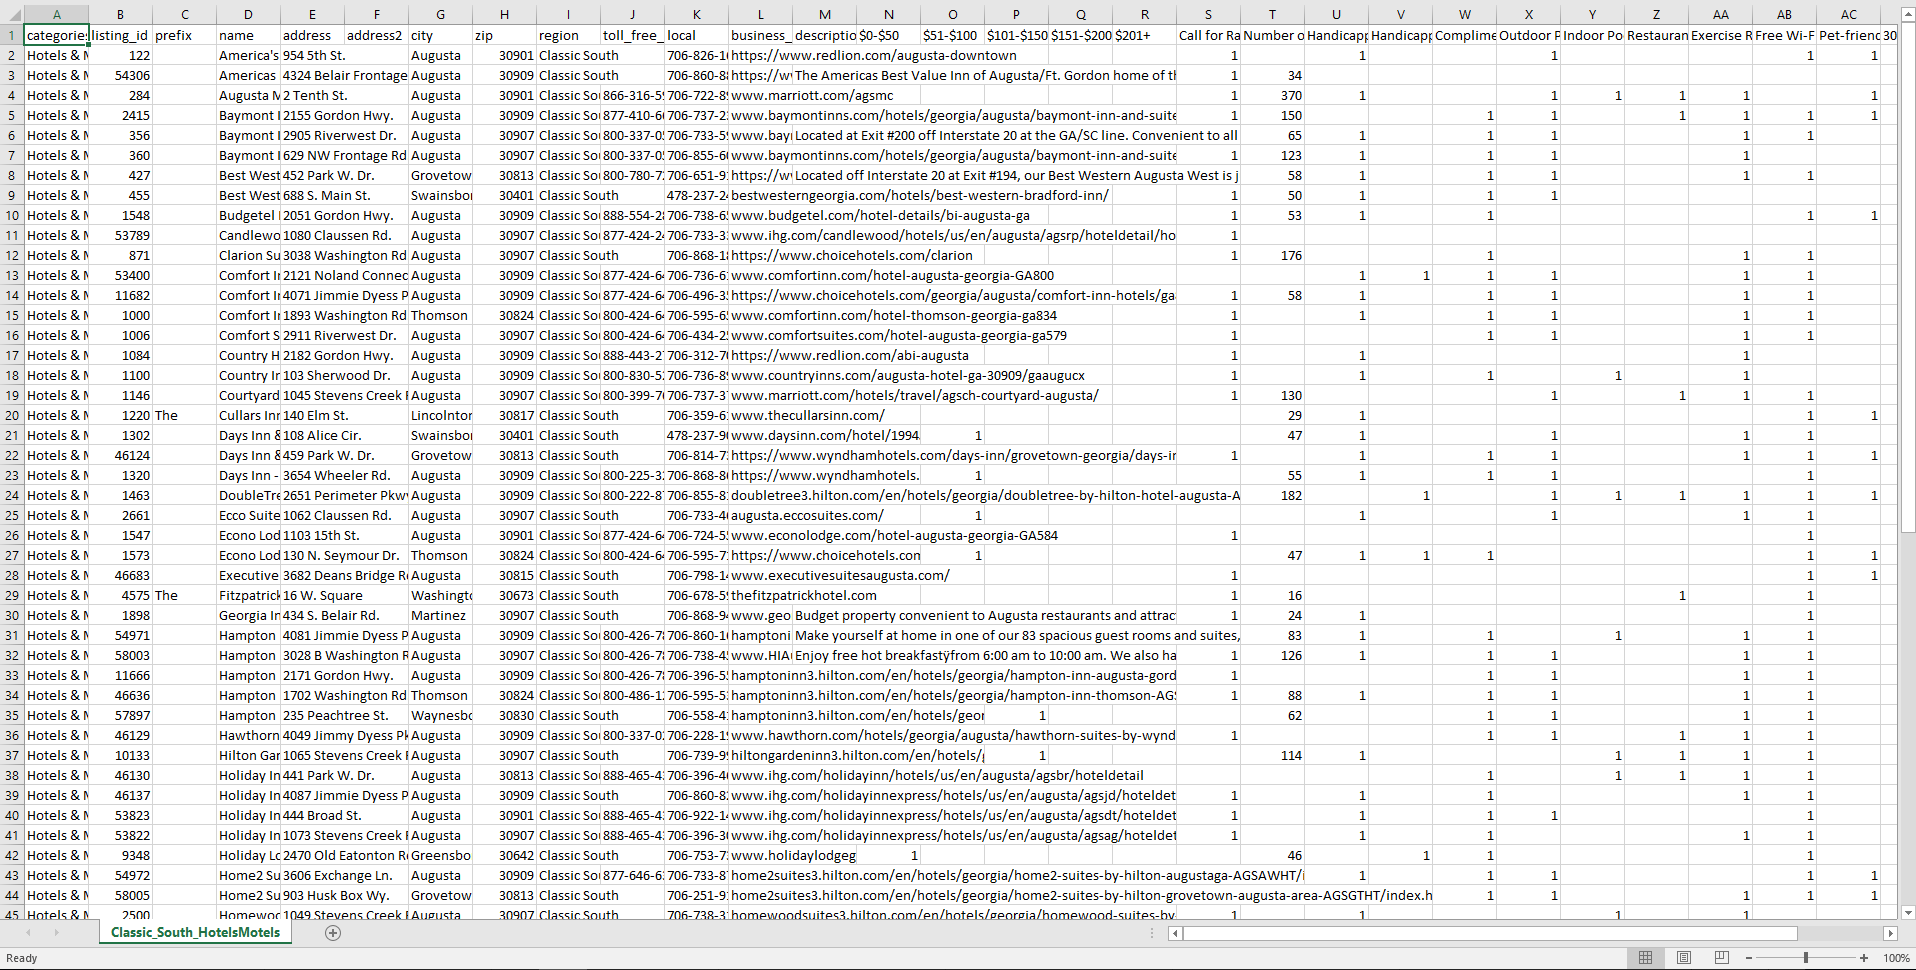The image size is (1916, 970).
Task: Click the 'augusta.eccosuites.com/' cell
Action: 760,515
